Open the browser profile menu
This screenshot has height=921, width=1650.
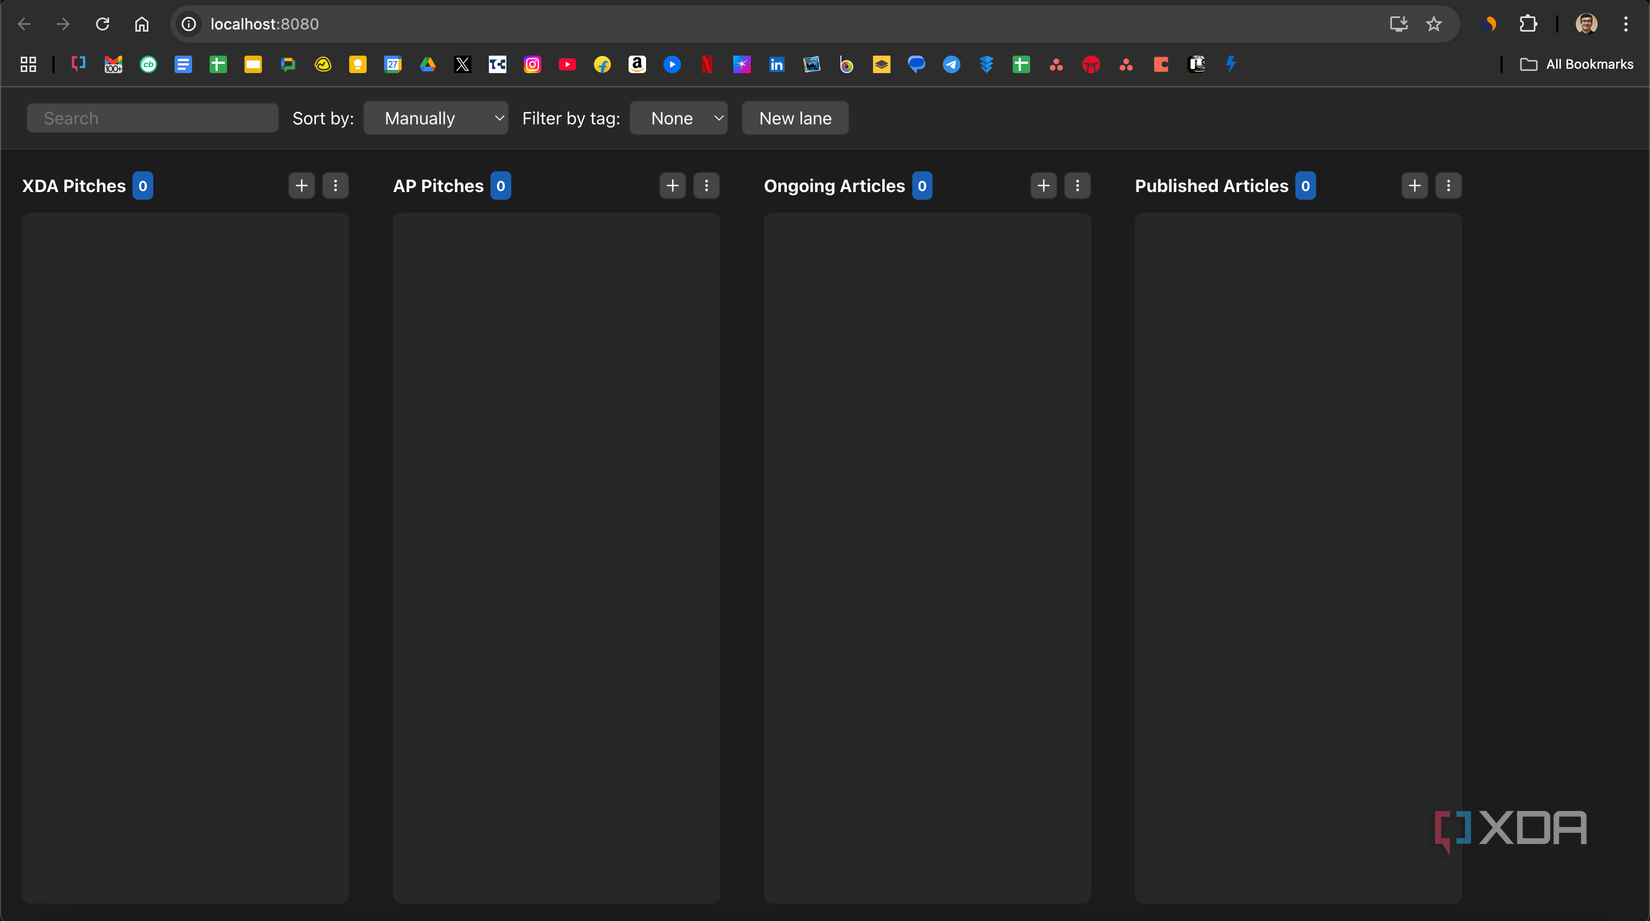coord(1585,23)
